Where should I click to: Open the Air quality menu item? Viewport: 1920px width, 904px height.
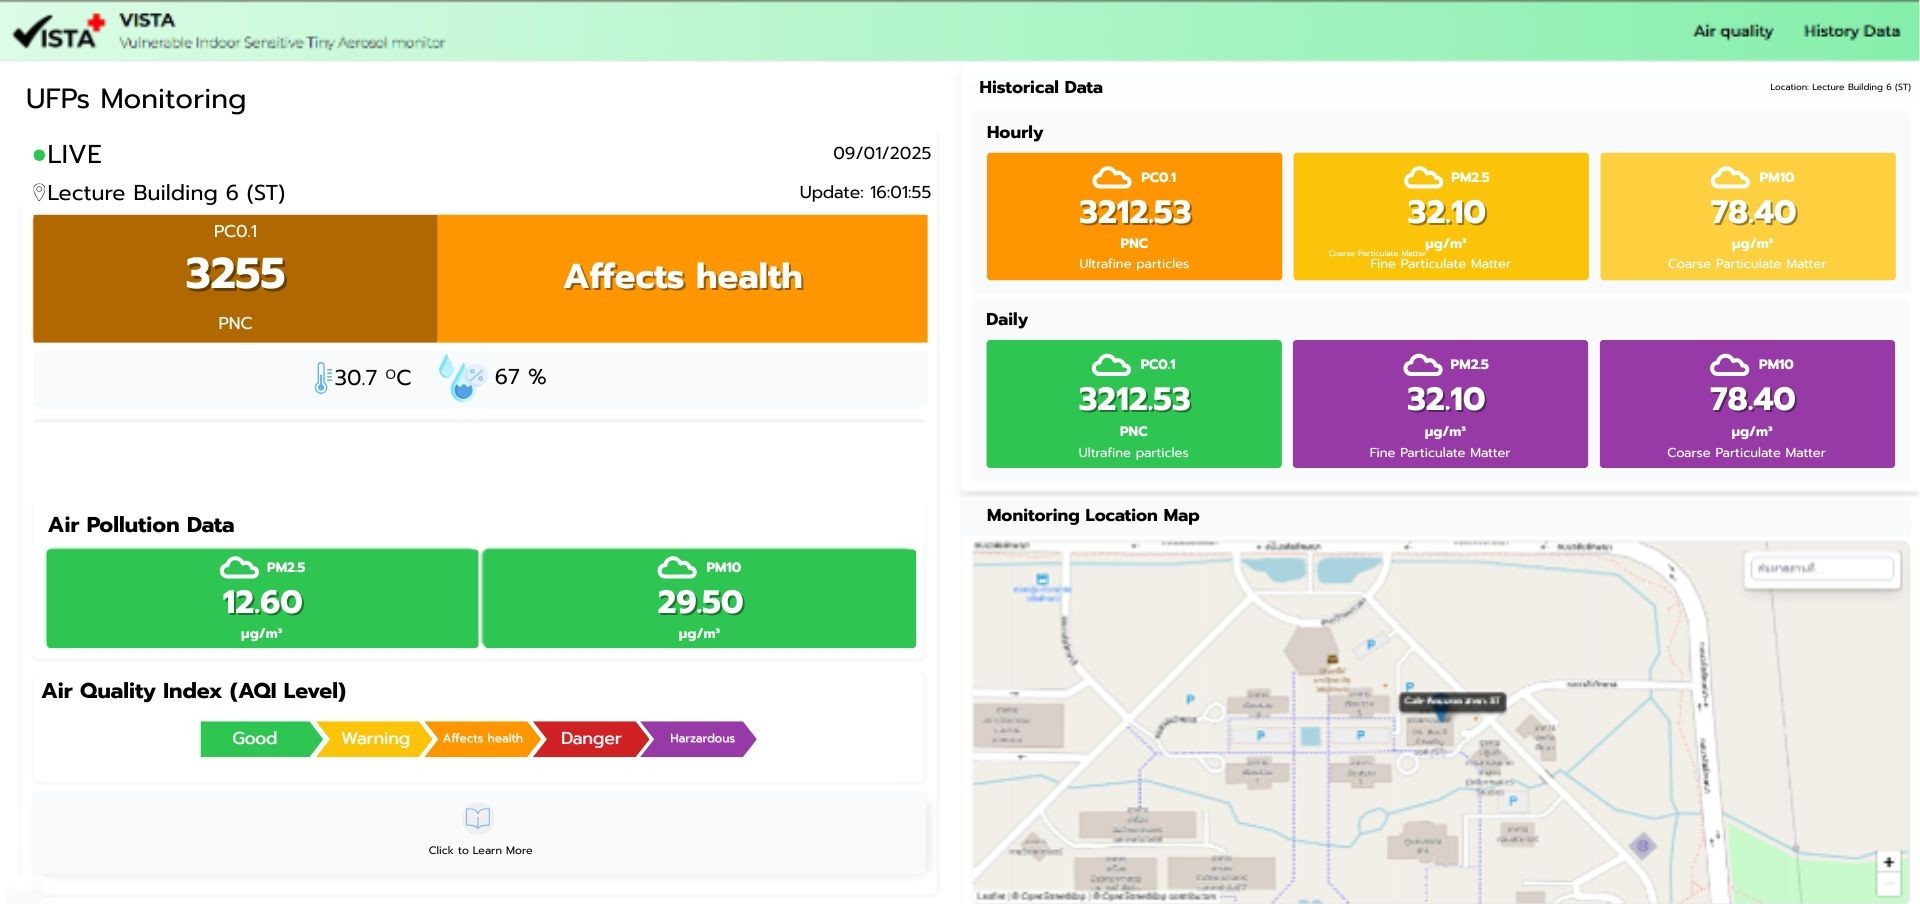click(1732, 31)
